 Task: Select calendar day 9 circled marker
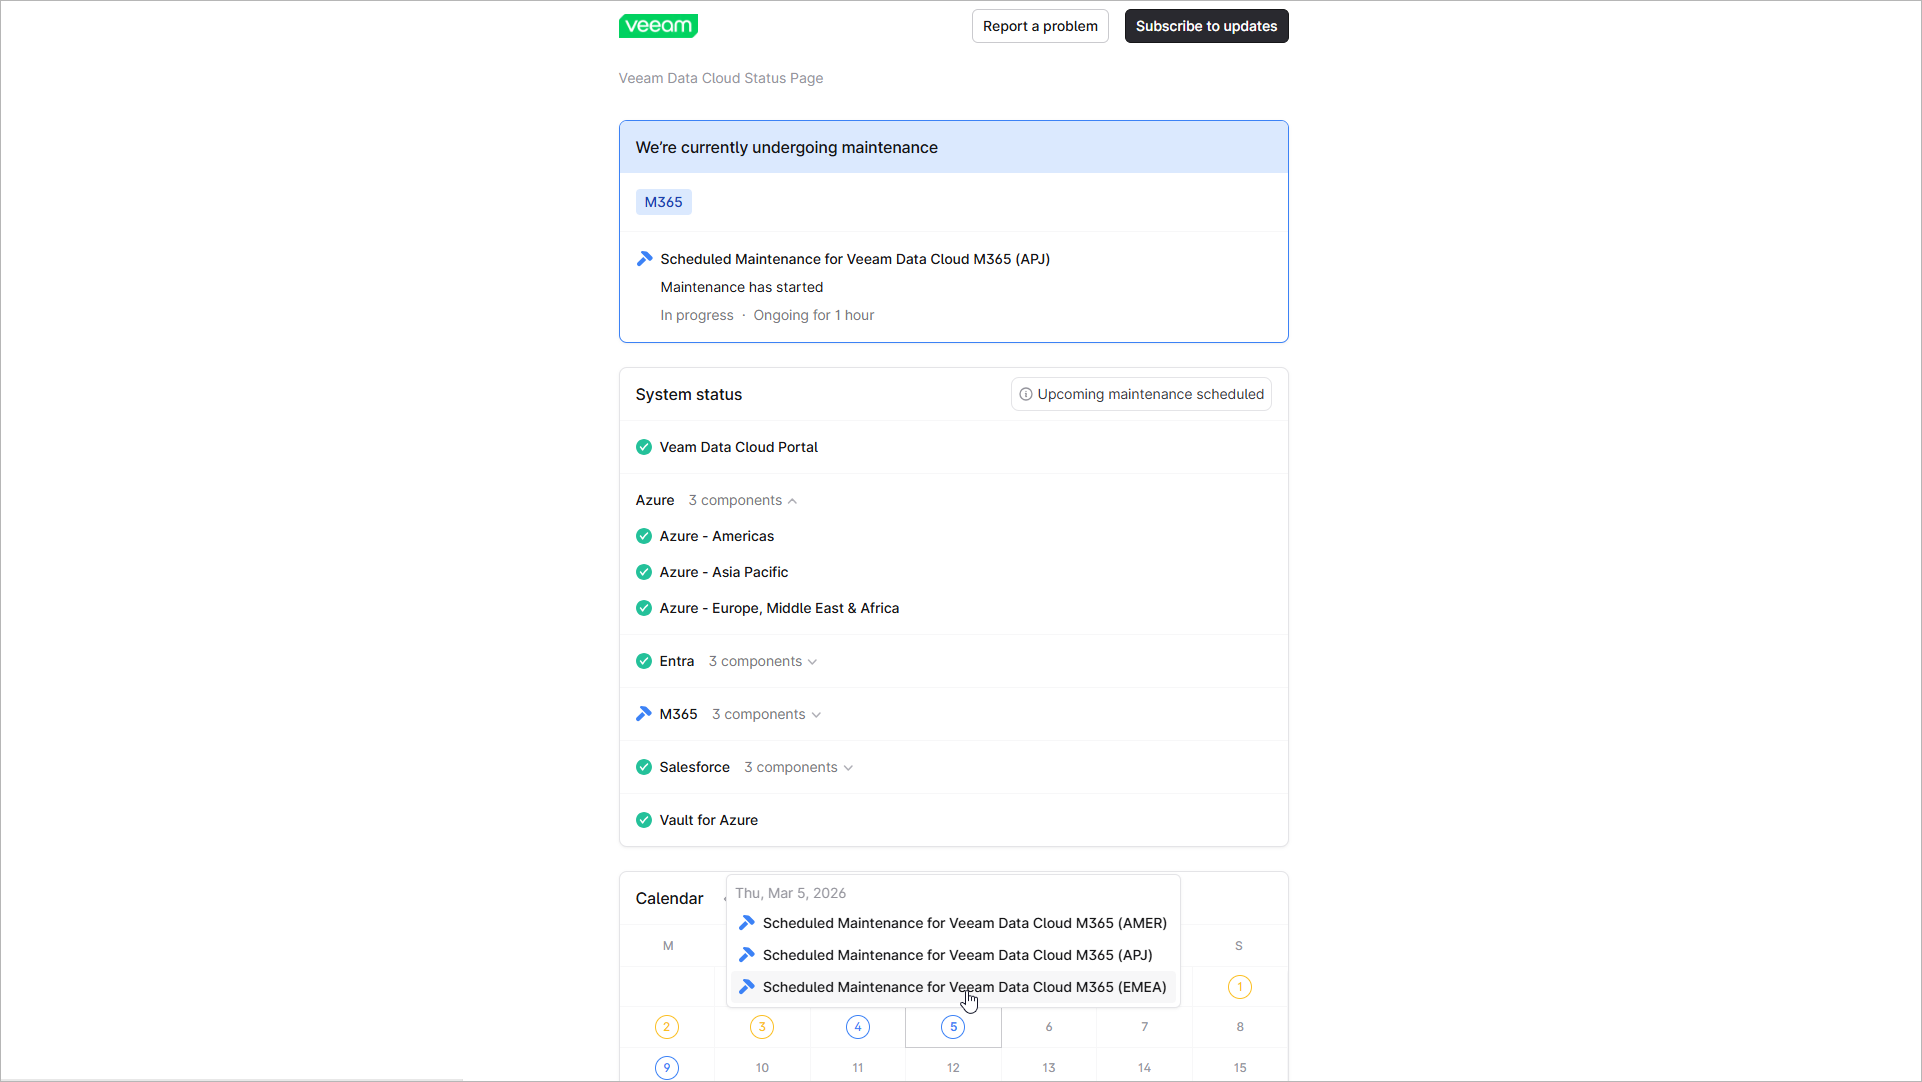[x=667, y=1068]
